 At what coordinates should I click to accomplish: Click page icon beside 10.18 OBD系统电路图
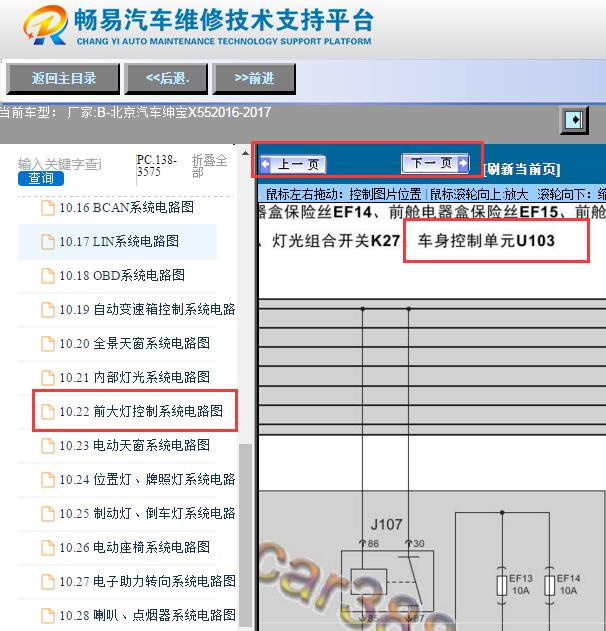pos(48,276)
